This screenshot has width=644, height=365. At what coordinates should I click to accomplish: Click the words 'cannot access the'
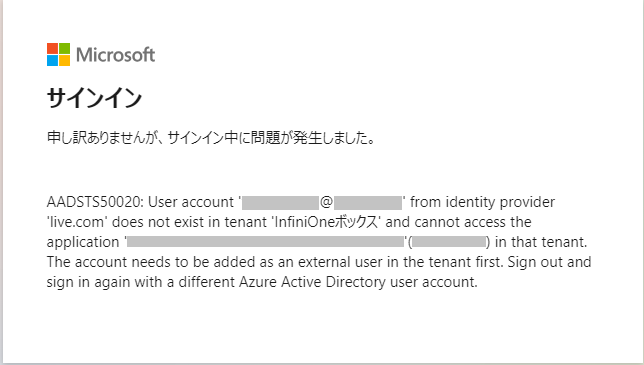[473, 222]
